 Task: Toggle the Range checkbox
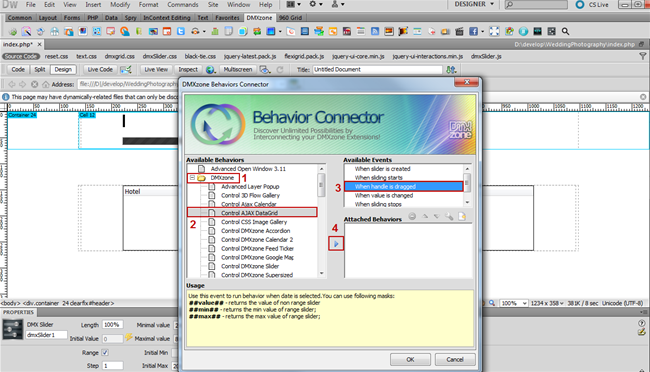[105, 353]
